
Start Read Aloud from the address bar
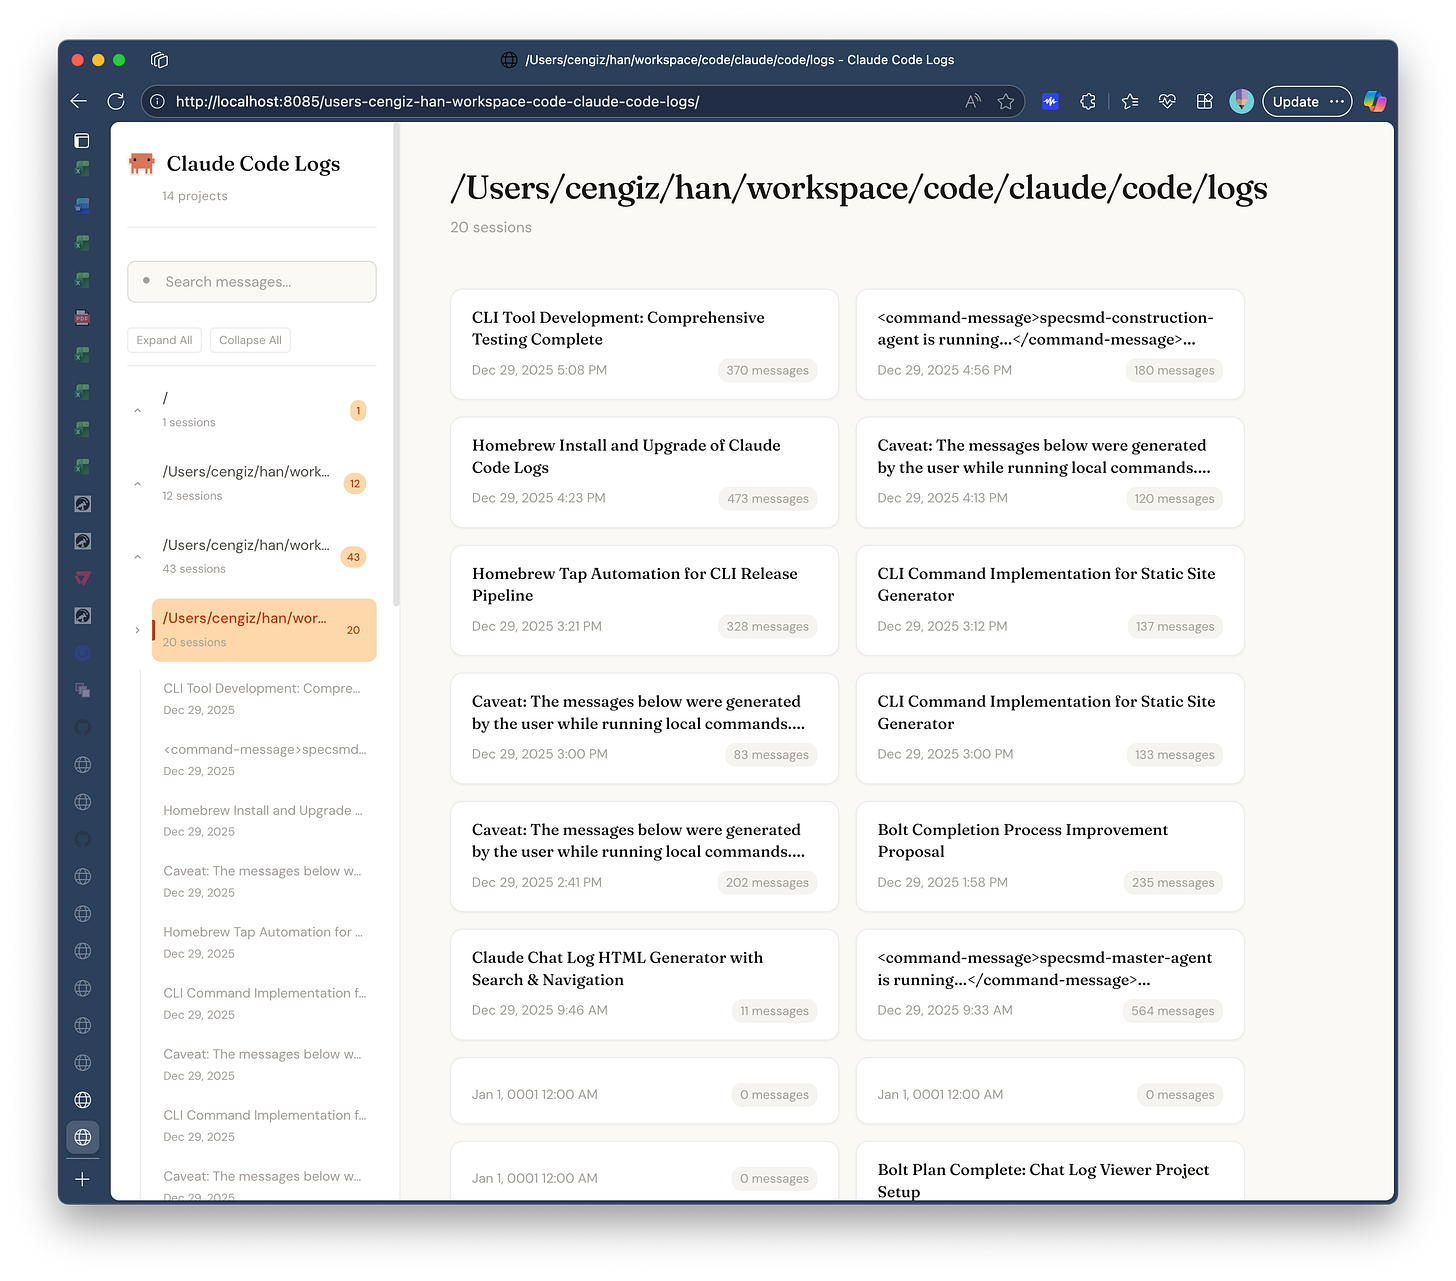click(x=973, y=101)
